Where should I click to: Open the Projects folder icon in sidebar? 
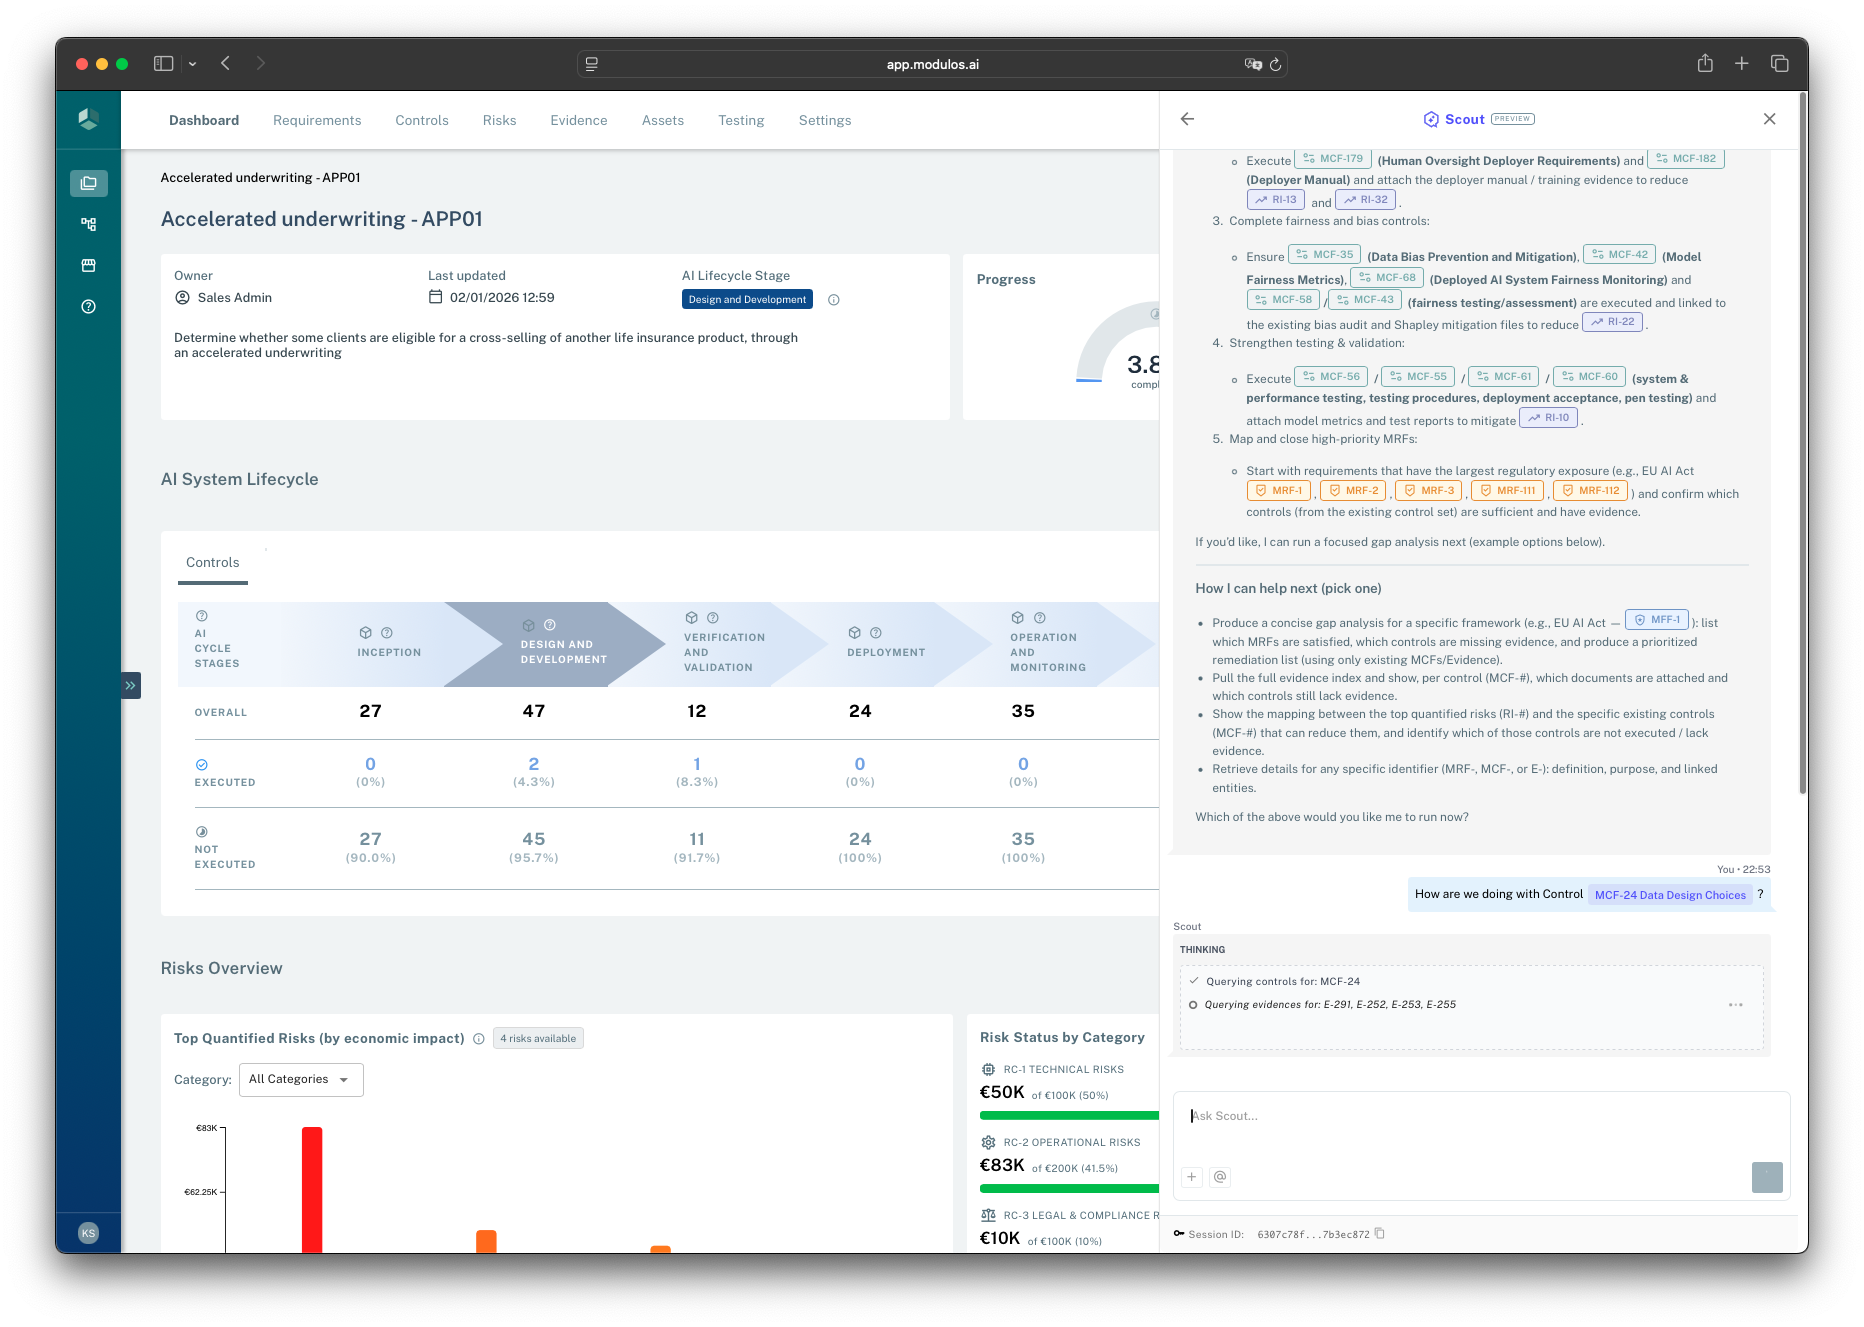pos(88,183)
